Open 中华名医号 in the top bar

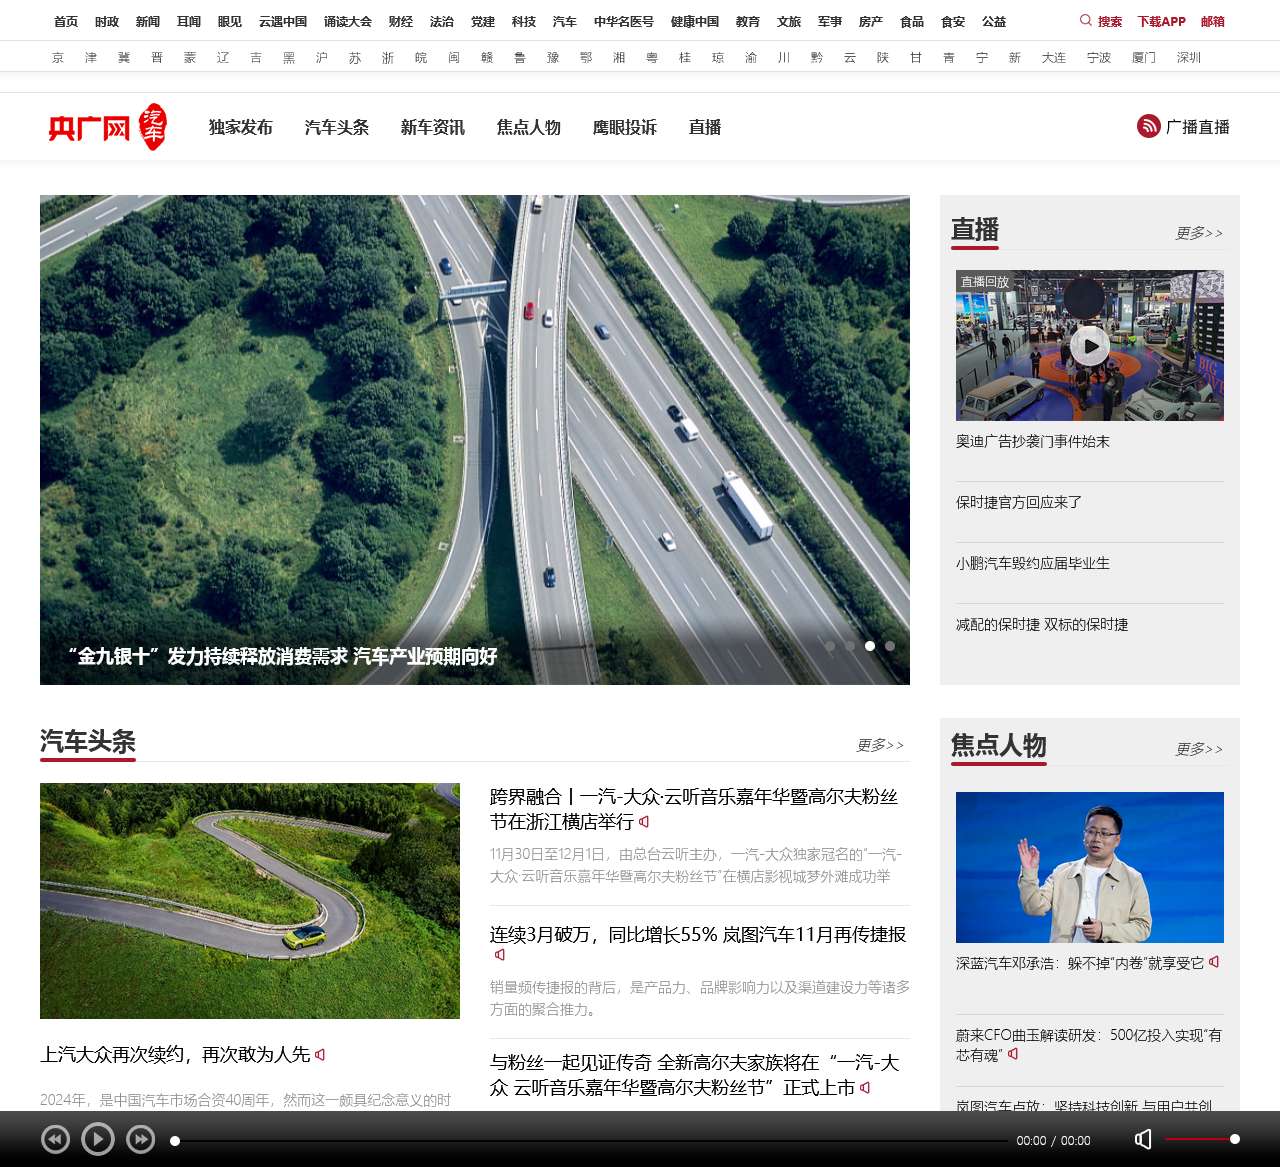tap(624, 21)
